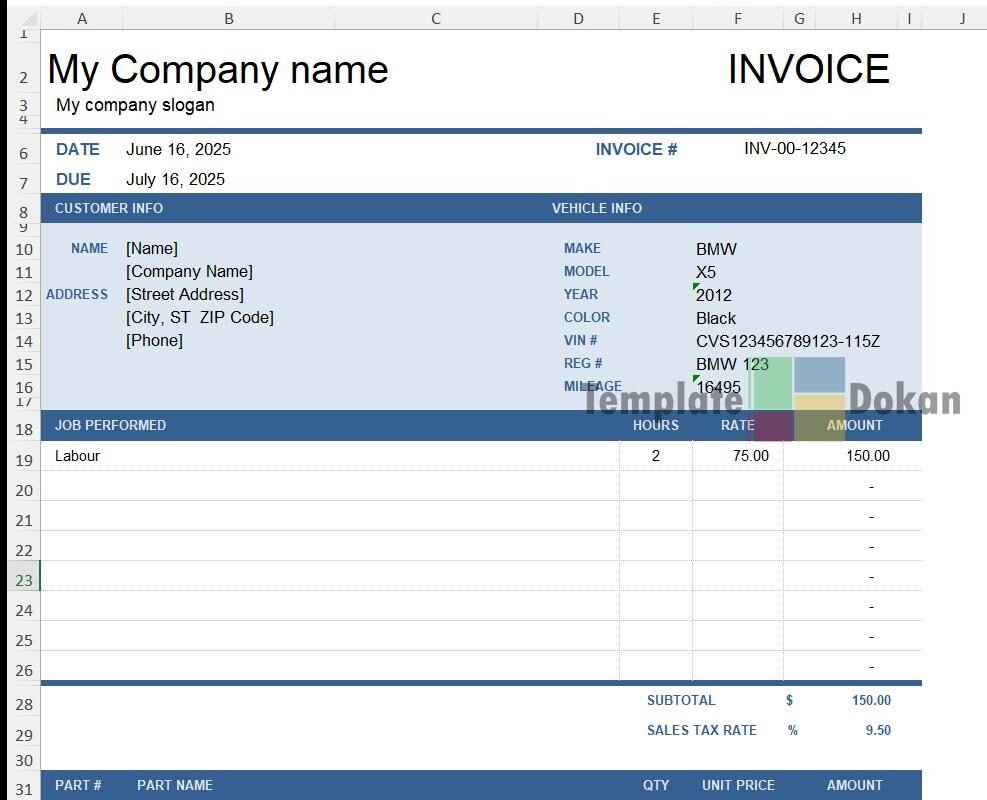
Task: Click the [Phone] placeholder cell
Action: click(154, 340)
